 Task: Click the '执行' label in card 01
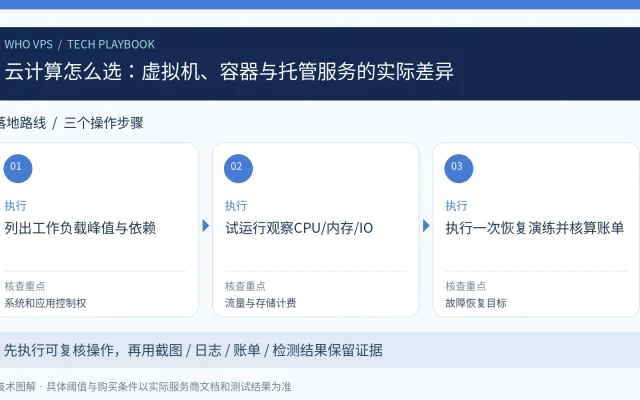pyautogui.click(x=16, y=205)
